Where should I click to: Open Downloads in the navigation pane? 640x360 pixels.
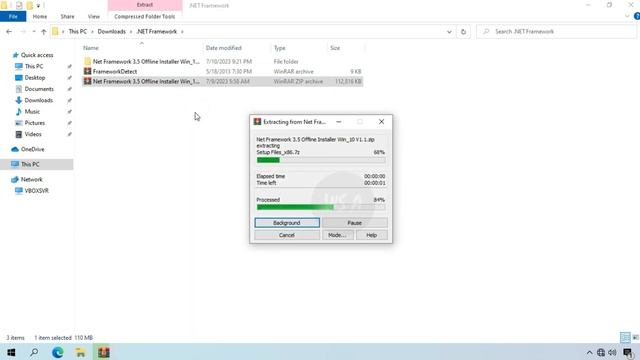pos(38,100)
